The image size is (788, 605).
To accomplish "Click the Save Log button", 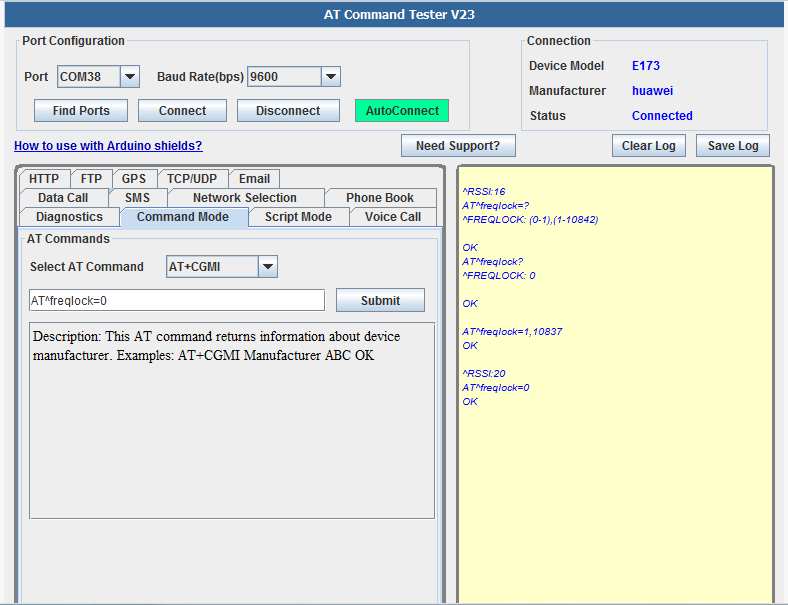I will click(x=733, y=146).
